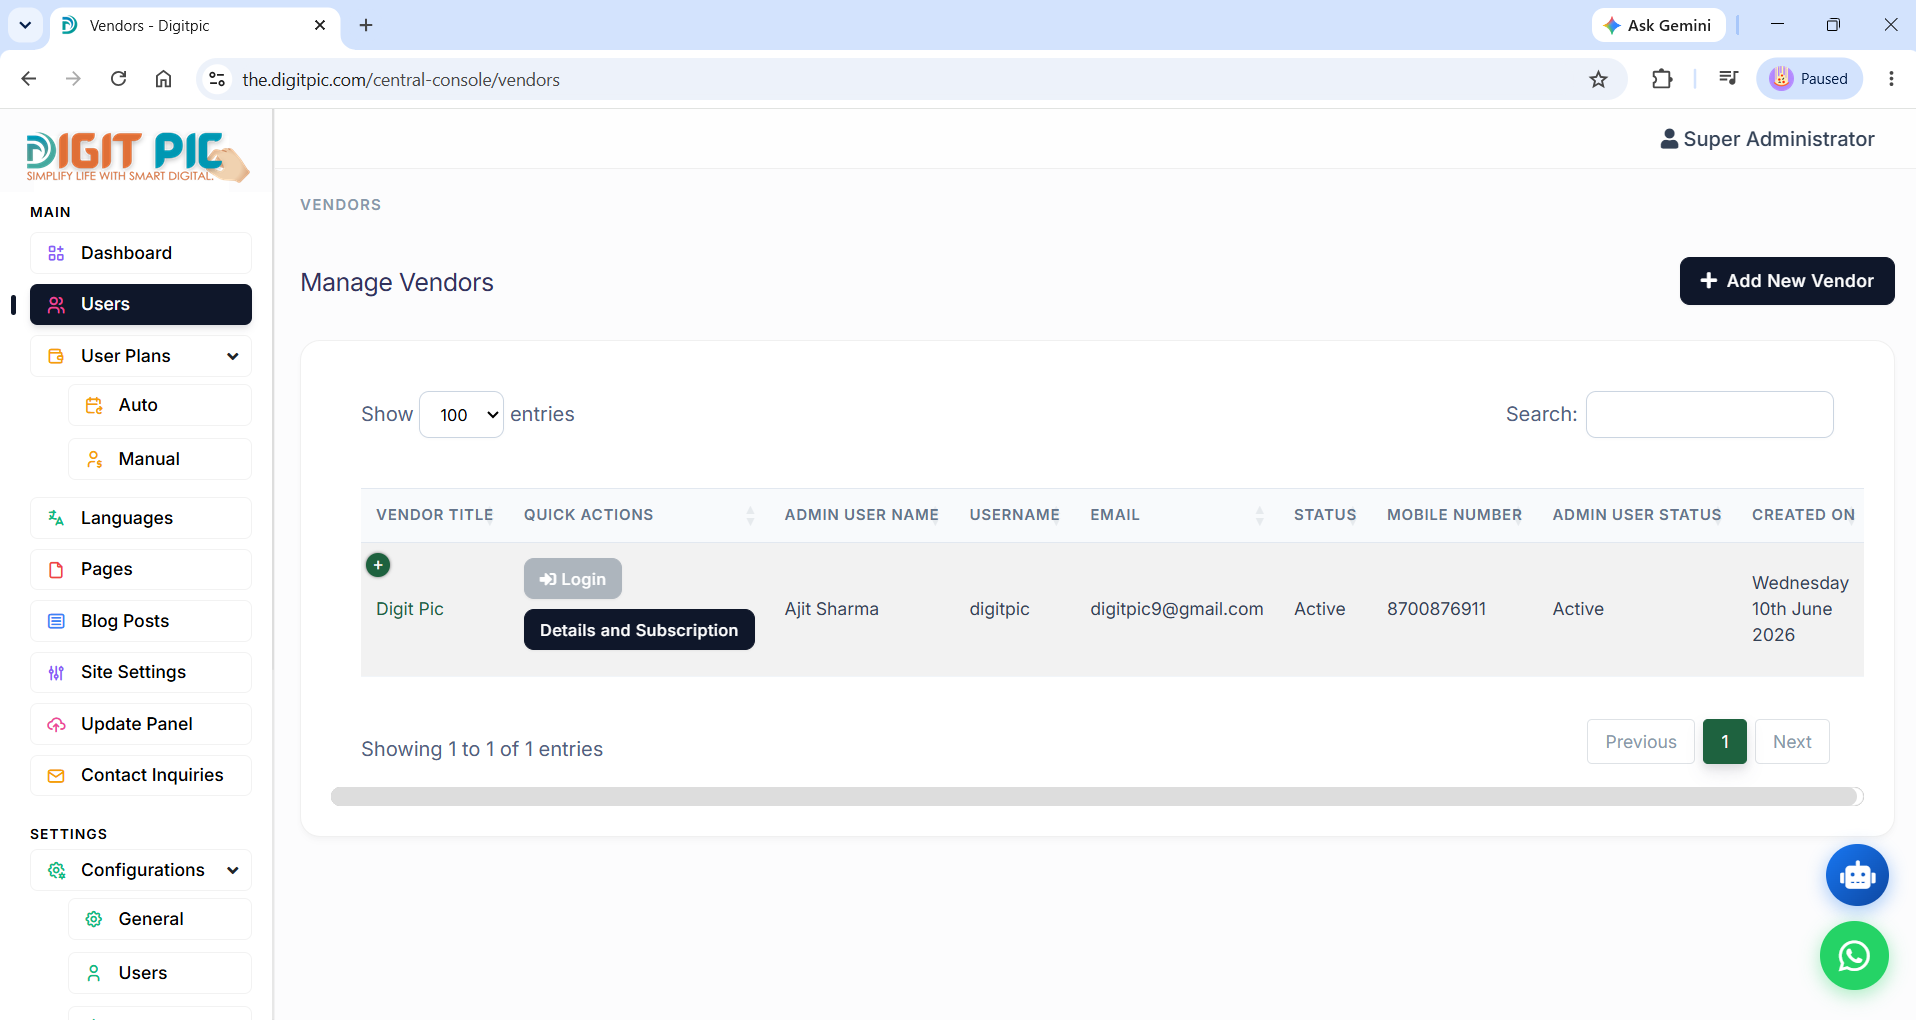The height and width of the screenshot is (1020, 1916).
Task: Click the Ajit Sharma name cell
Action: 832,609
